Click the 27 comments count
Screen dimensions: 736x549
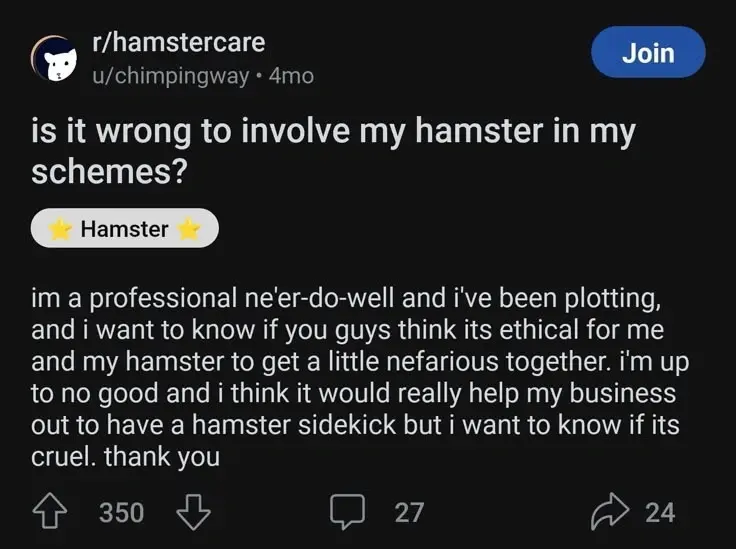click(x=409, y=512)
